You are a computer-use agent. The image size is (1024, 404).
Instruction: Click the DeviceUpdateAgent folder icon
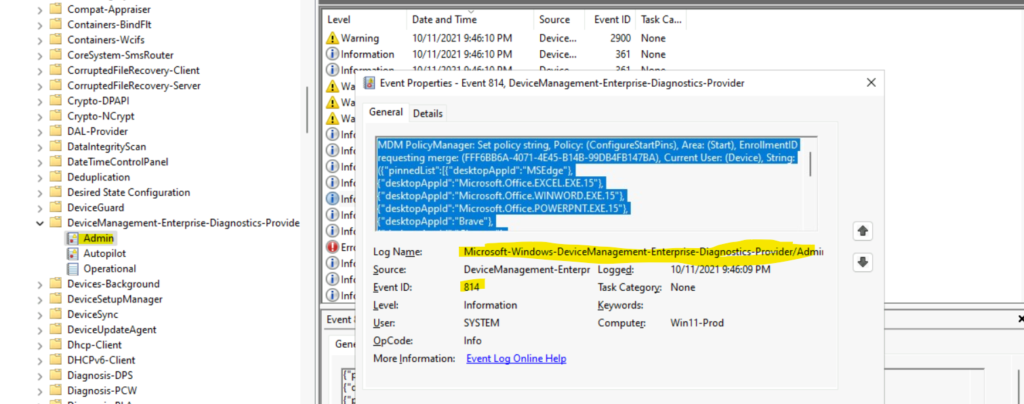[x=56, y=330]
